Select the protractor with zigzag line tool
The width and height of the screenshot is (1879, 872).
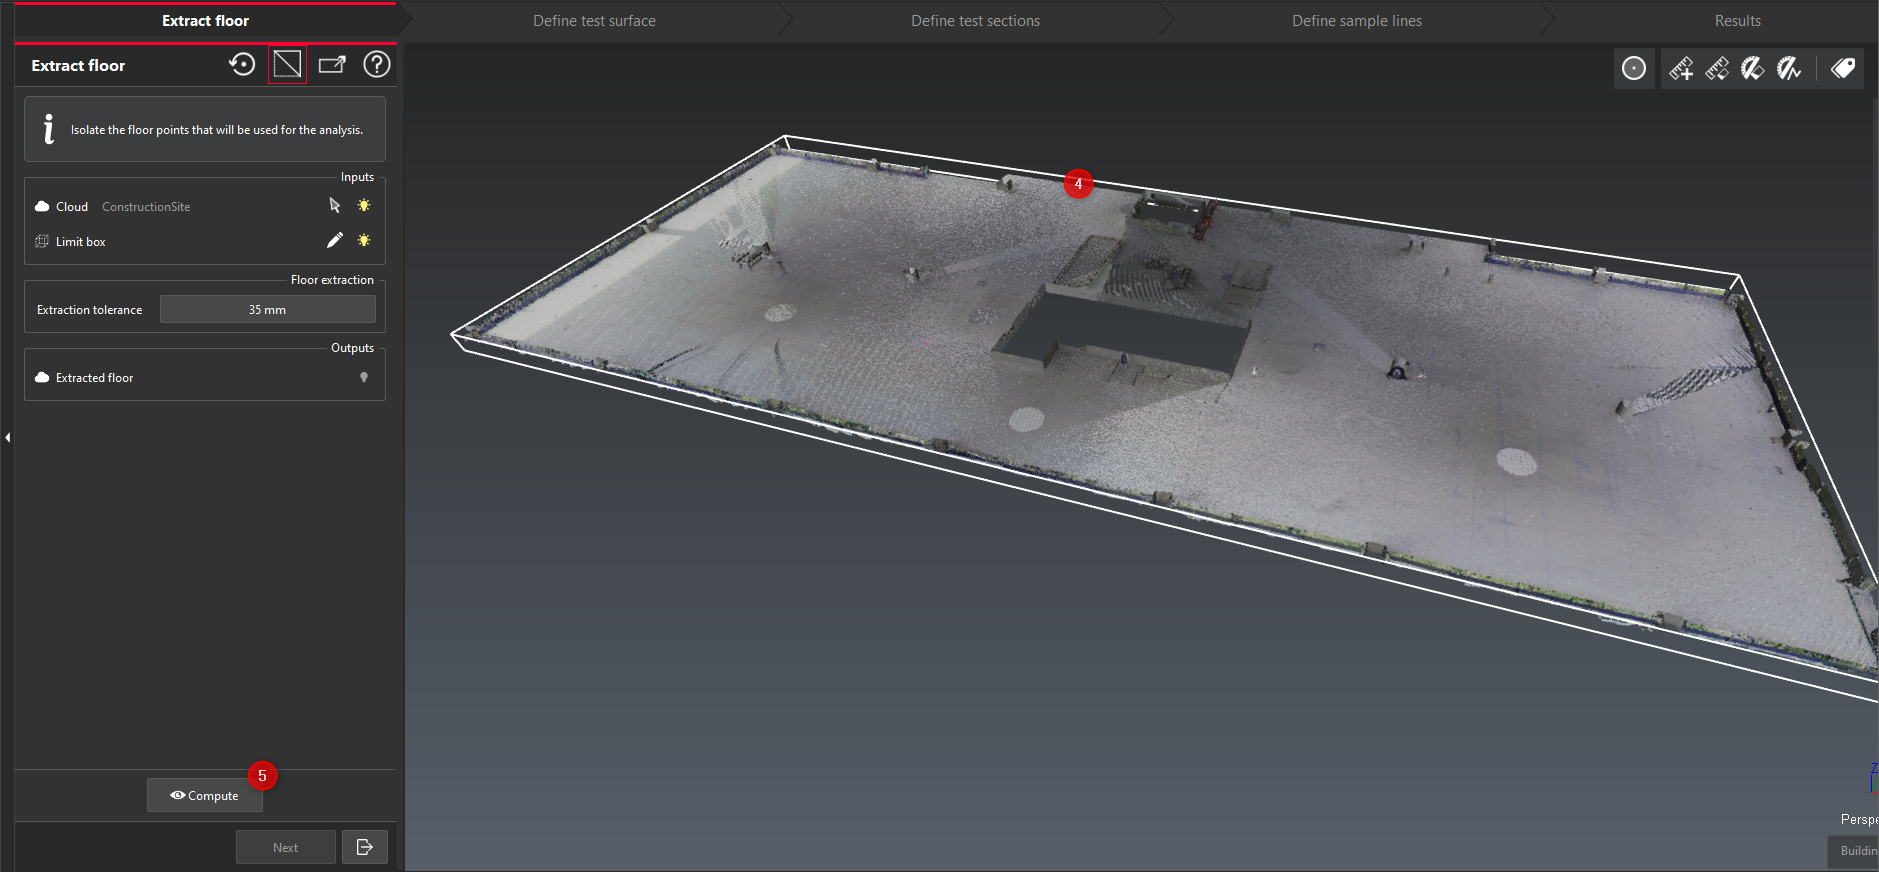point(1788,68)
